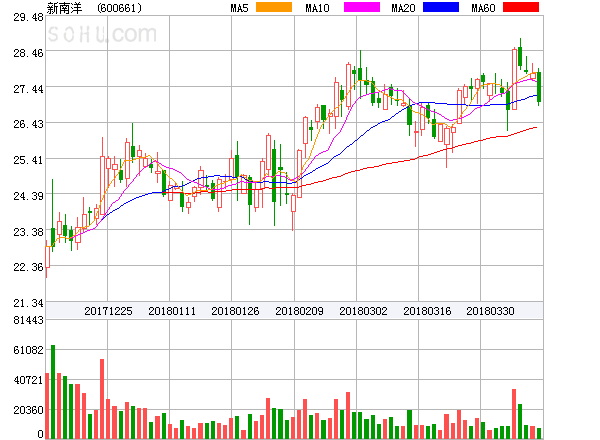The width and height of the screenshot is (600, 440).
Task: Click the orange MA5 legend swatch
Action: 274,7
